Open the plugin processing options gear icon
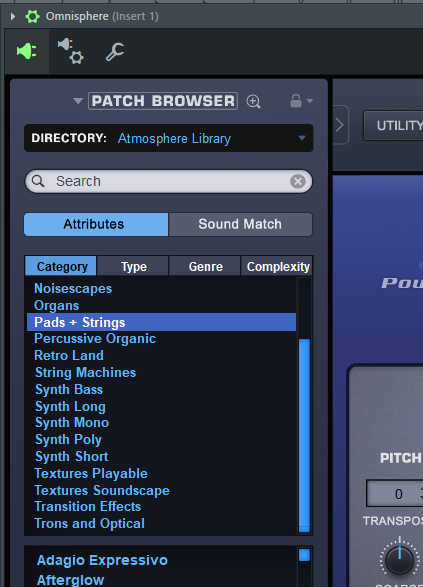The width and height of the screenshot is (423, 587). tap(71, 51)
